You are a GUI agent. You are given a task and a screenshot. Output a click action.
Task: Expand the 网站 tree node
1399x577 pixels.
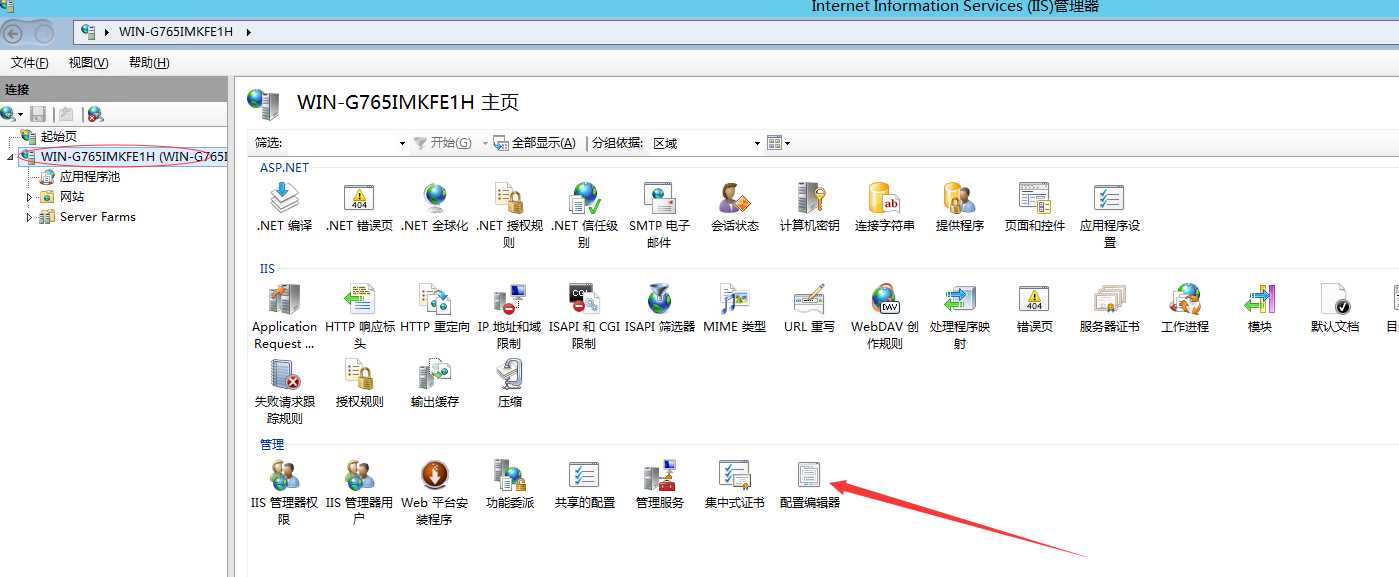click(29, 197)
